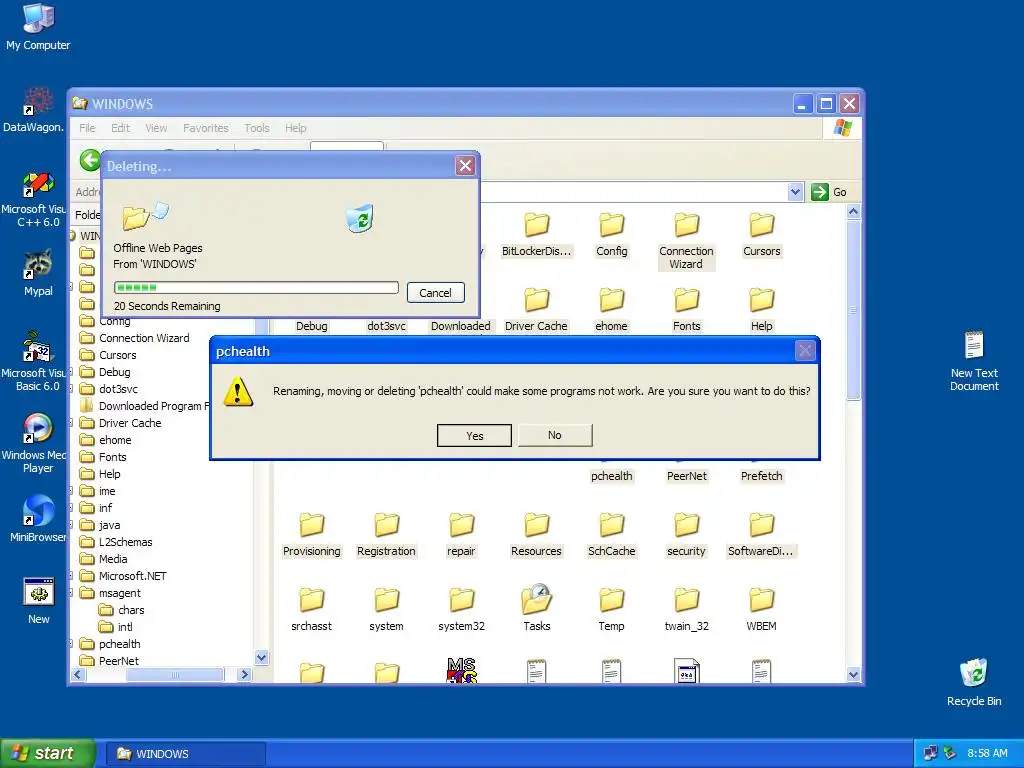1024x768 pixels.
Task: Select system folder icon
Action: pyautogui.click(x=386, y=611)
